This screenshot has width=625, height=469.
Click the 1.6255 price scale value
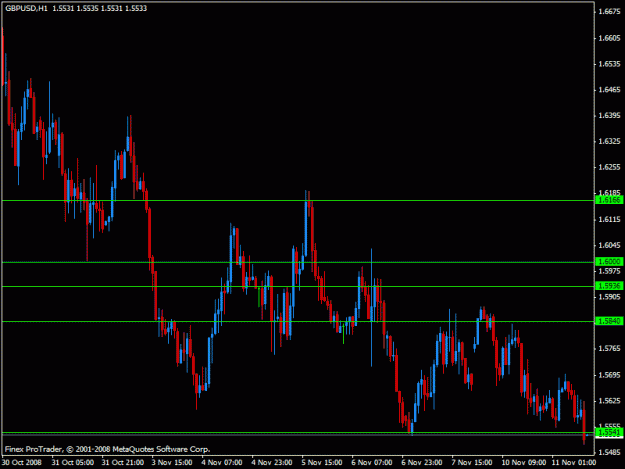[609, 167]
